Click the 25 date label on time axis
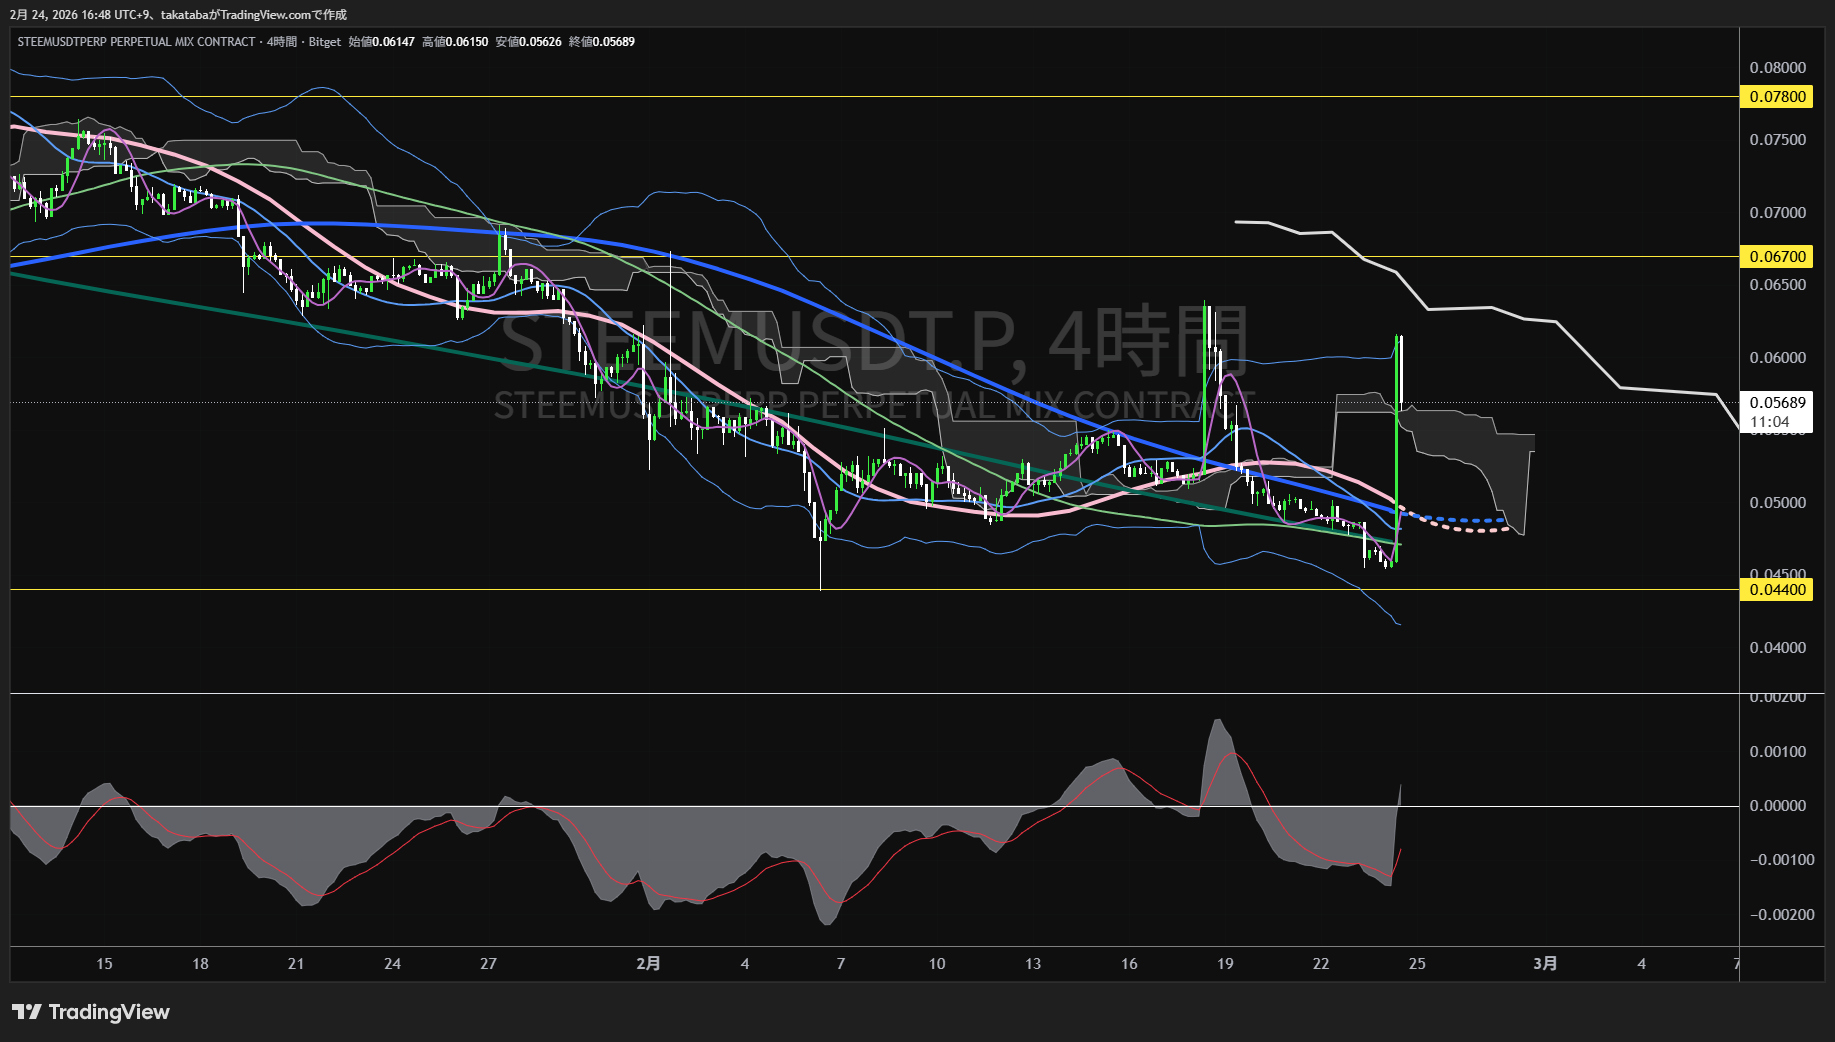The image size is (1835, 1042). coord(1417,964)
